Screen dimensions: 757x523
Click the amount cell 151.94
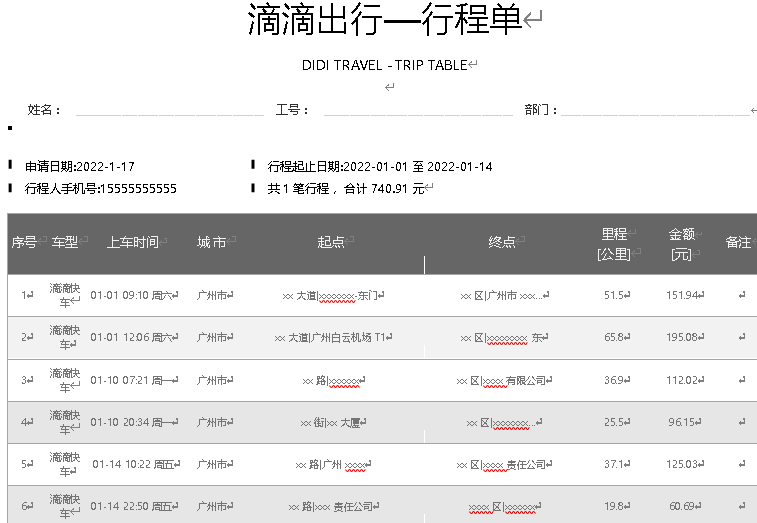point(682,295)
